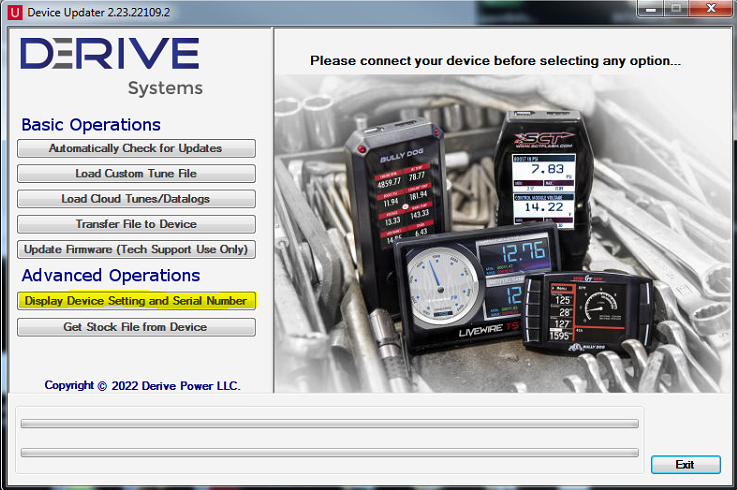
Task: Click 'Copyright © 2022 Derive Power LLC.' text
Action: (x=142, y=386)
